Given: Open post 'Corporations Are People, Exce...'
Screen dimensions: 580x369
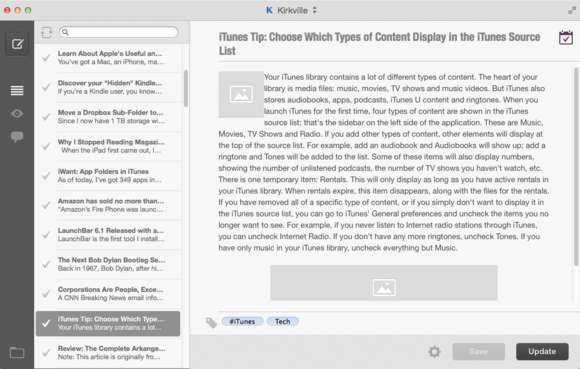Looking at the screenshot, I should click(x=108, y=294).
